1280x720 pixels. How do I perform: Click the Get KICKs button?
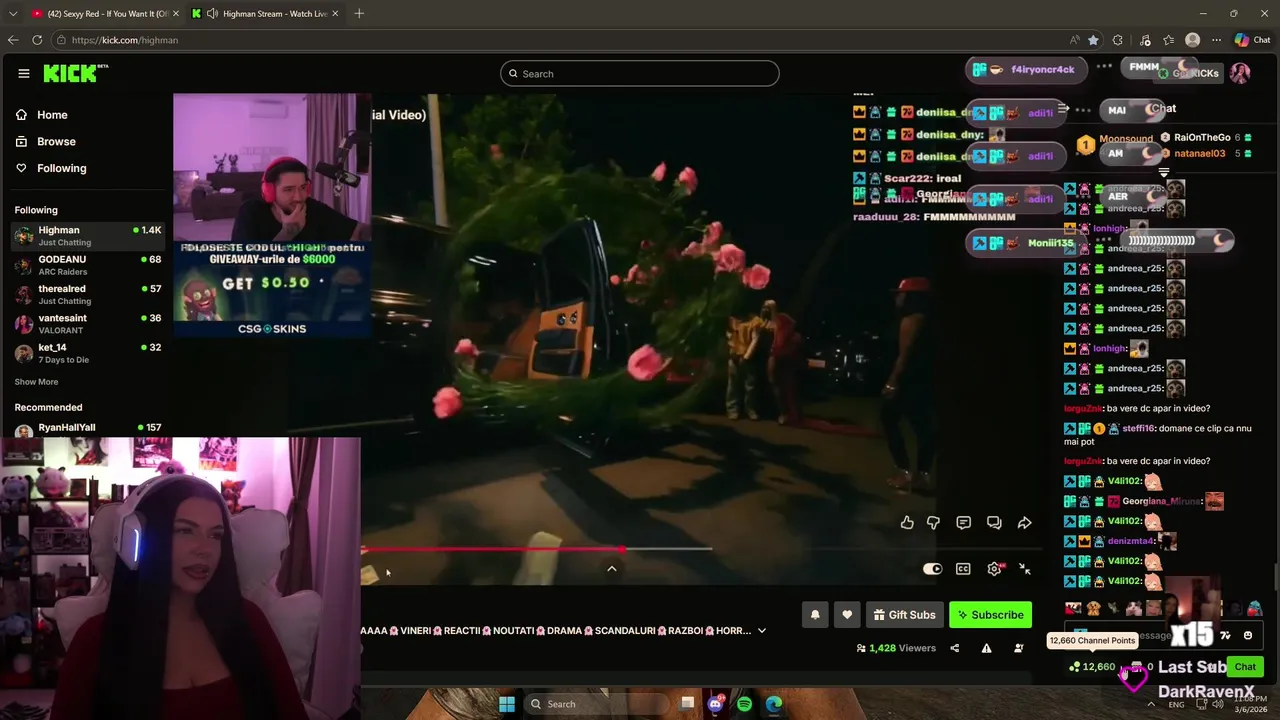(1189, 73)
